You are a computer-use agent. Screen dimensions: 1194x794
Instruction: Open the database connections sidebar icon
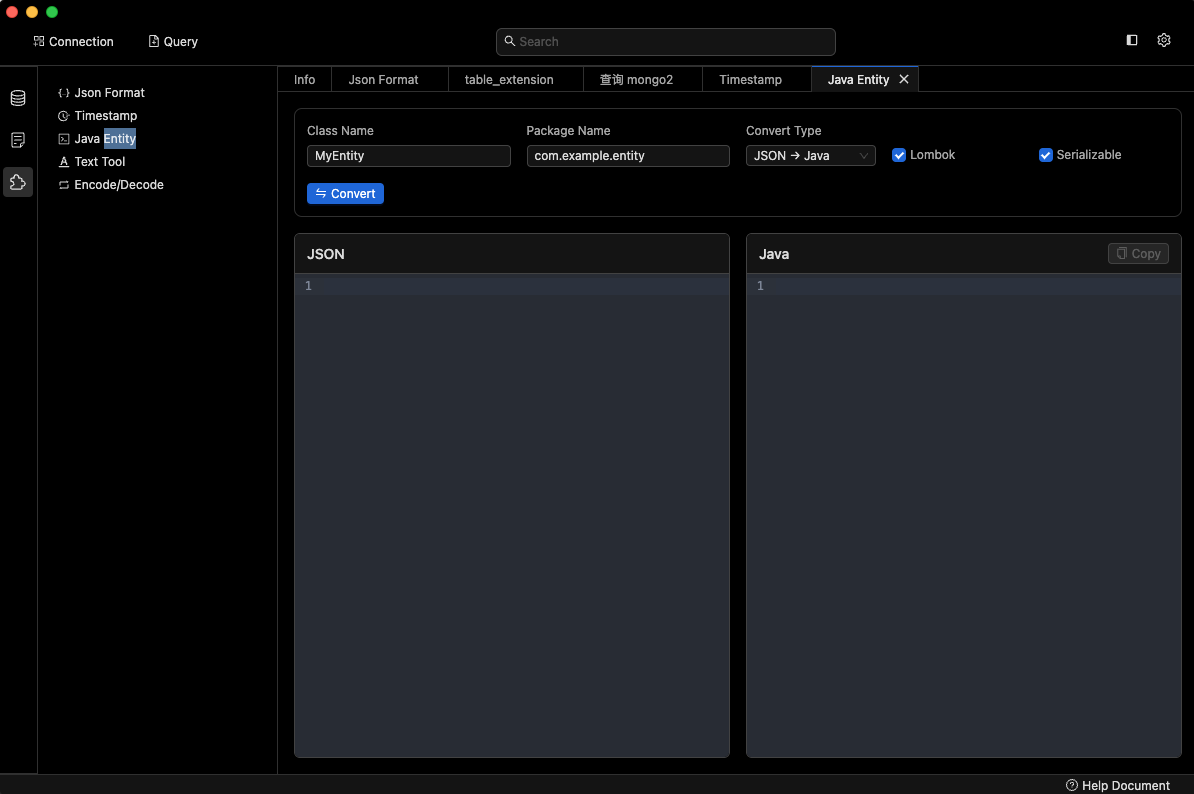[17, 98]
